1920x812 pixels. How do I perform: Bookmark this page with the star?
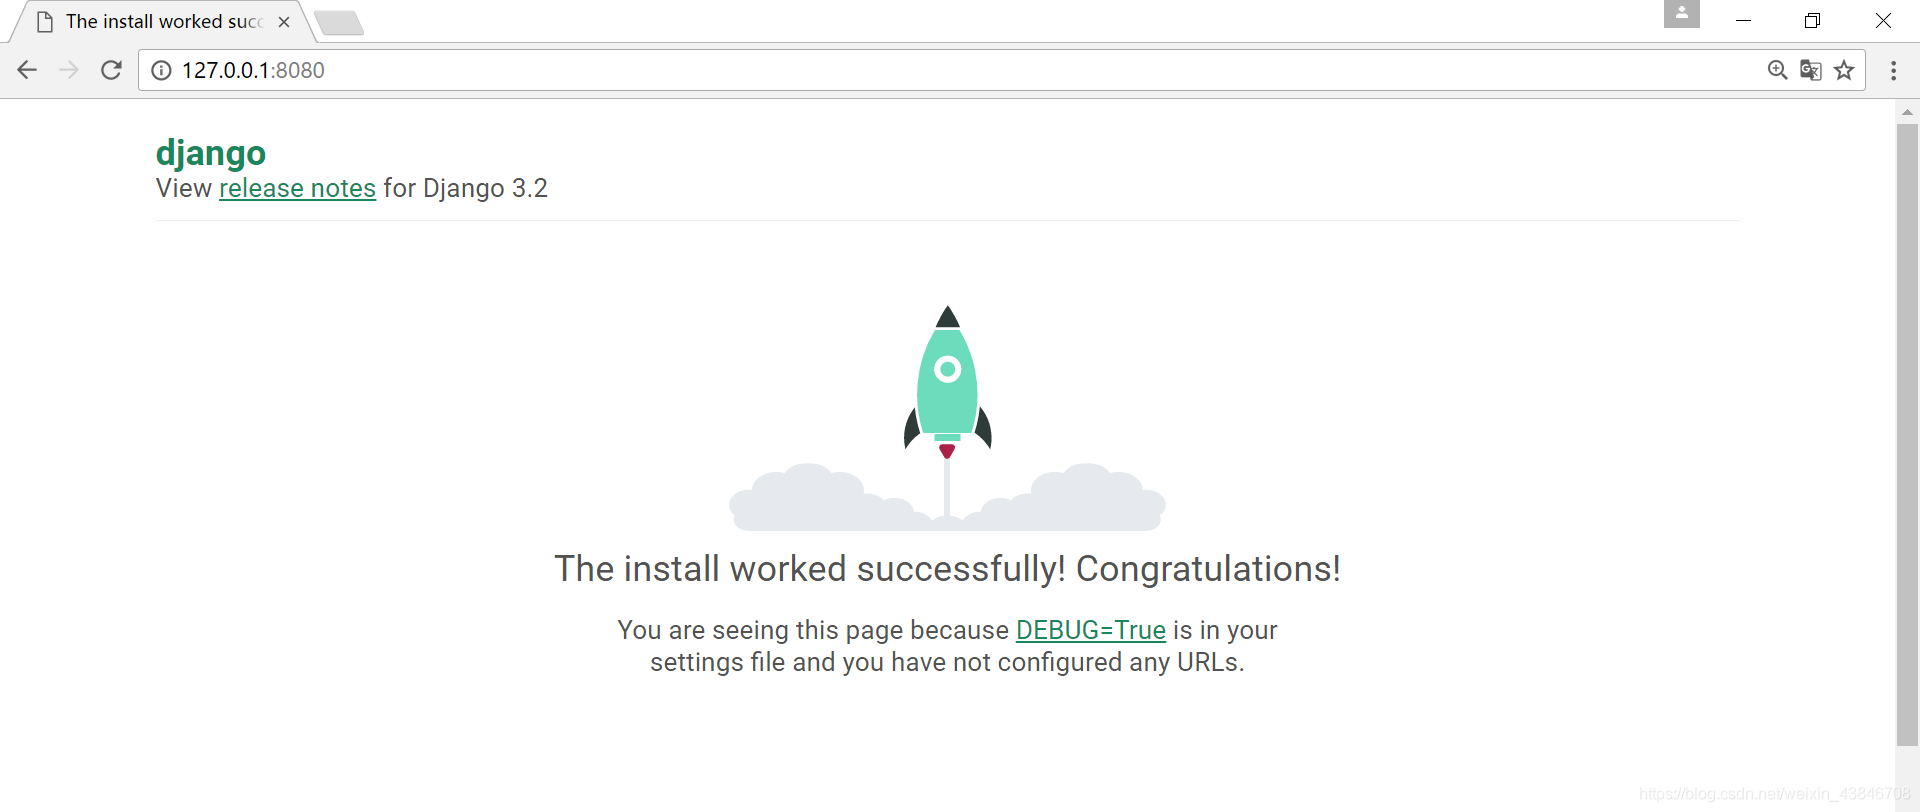(x=1844, y=70)
